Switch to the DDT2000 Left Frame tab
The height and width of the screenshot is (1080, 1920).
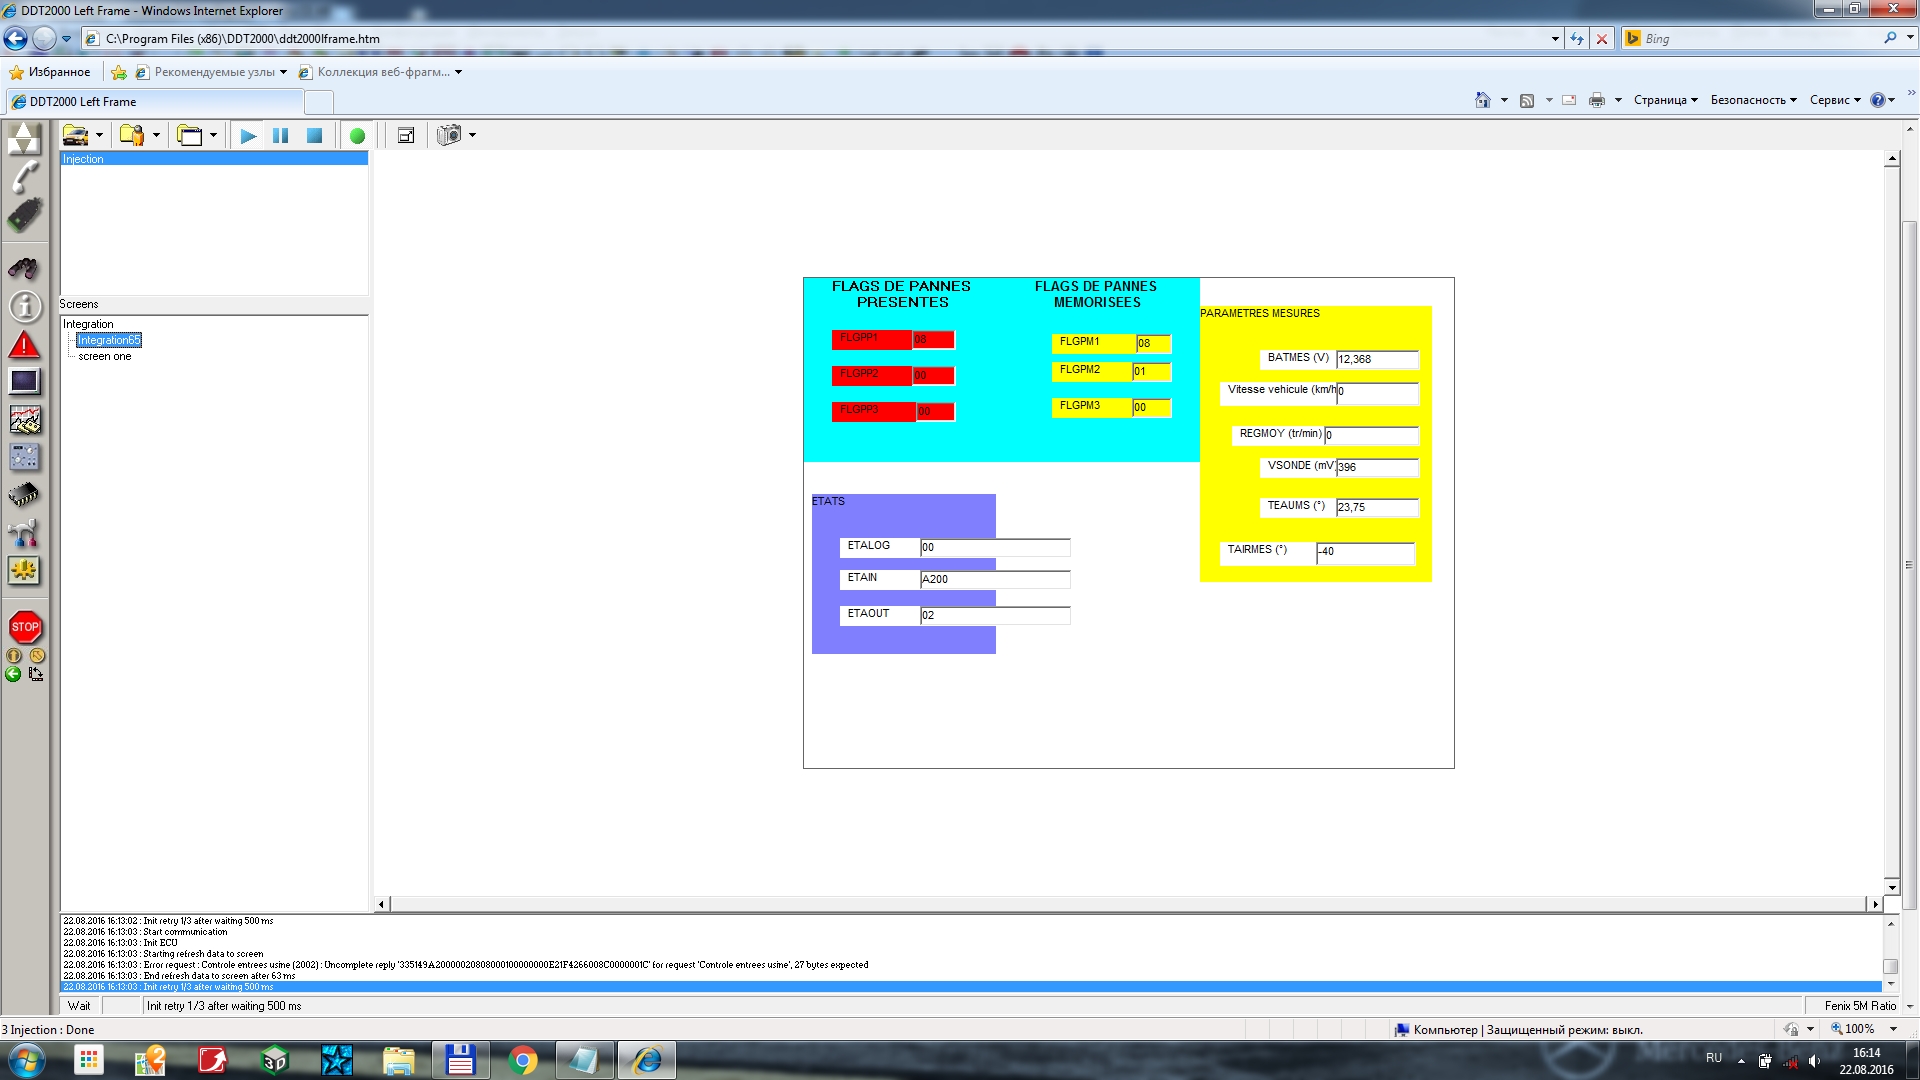point(155,102)
